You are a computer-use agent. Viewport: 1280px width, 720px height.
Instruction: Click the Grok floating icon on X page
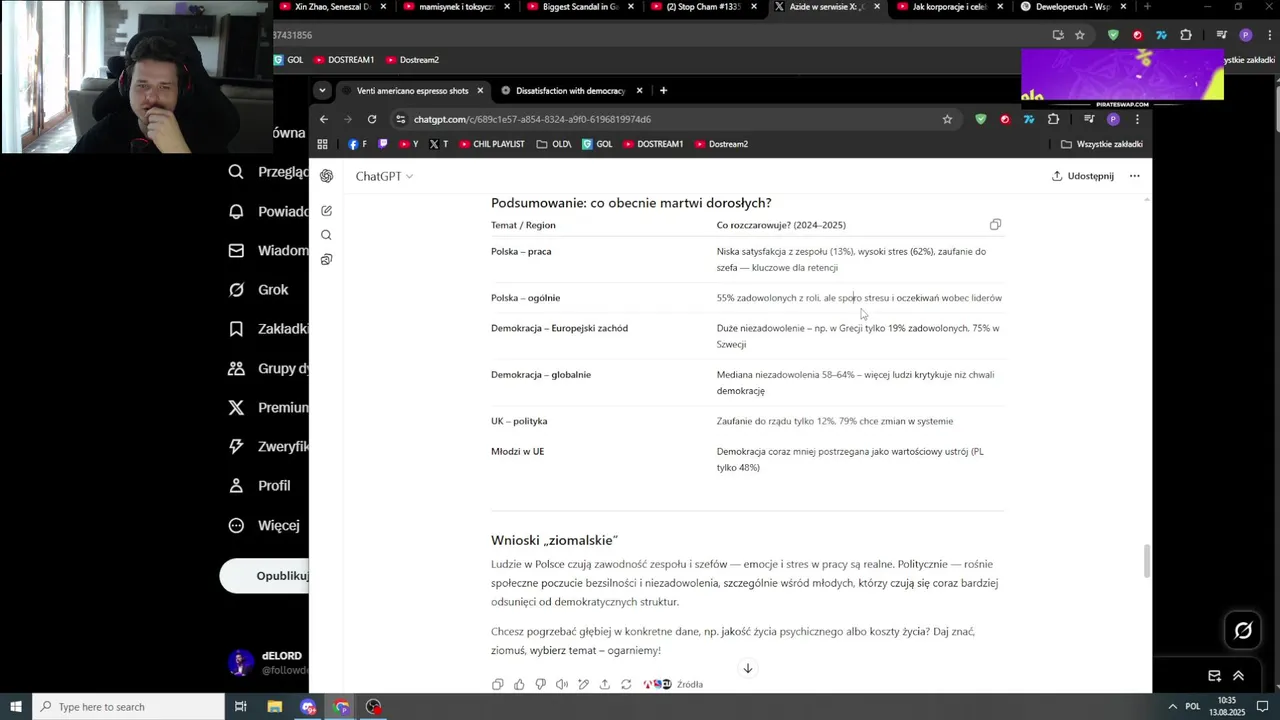point(1243,630)
